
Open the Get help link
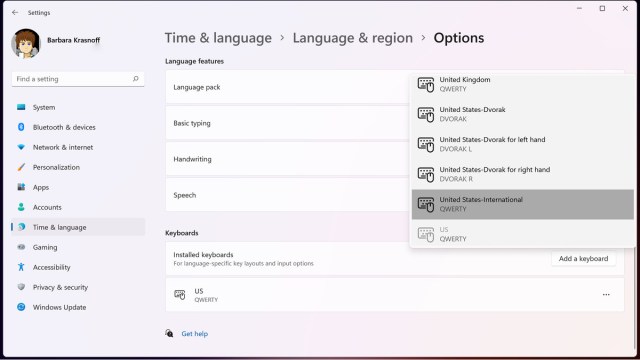pyautogui.click(x=195, y=334)
